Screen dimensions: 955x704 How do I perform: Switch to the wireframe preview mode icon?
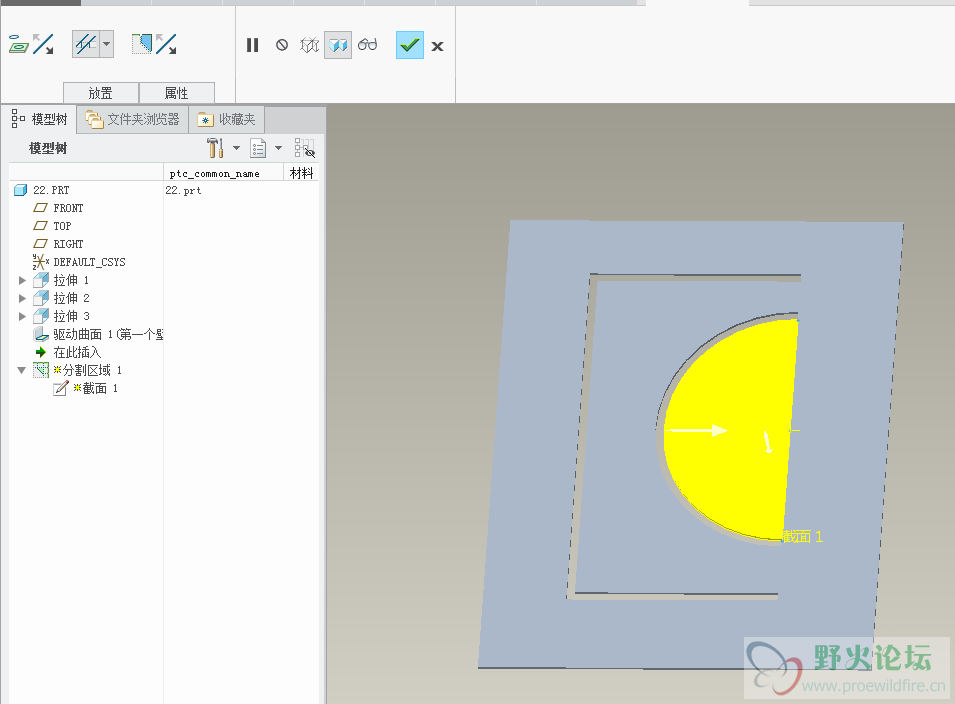pyautogui.click(x=309, y=45)
